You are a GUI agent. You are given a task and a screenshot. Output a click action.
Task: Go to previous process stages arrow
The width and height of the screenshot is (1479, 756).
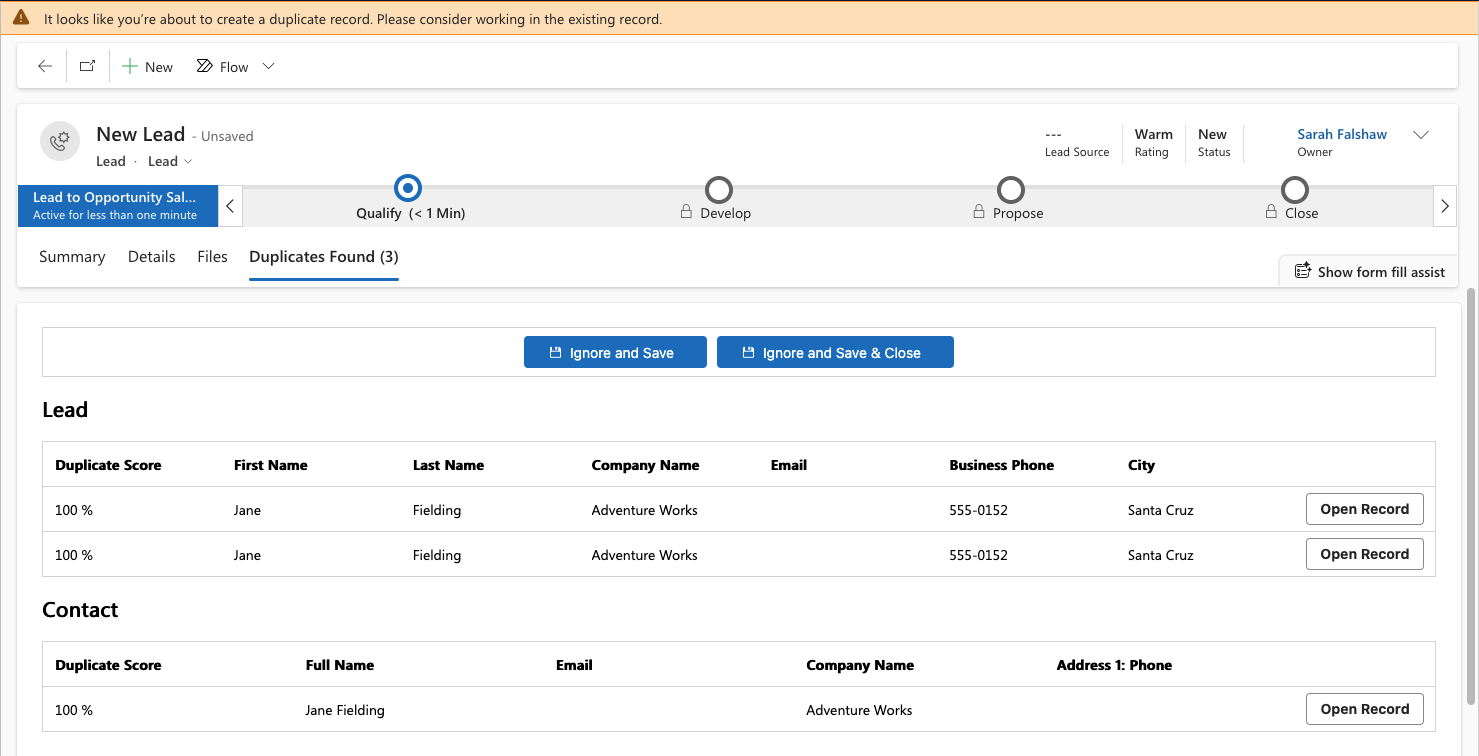click(230, 206)
